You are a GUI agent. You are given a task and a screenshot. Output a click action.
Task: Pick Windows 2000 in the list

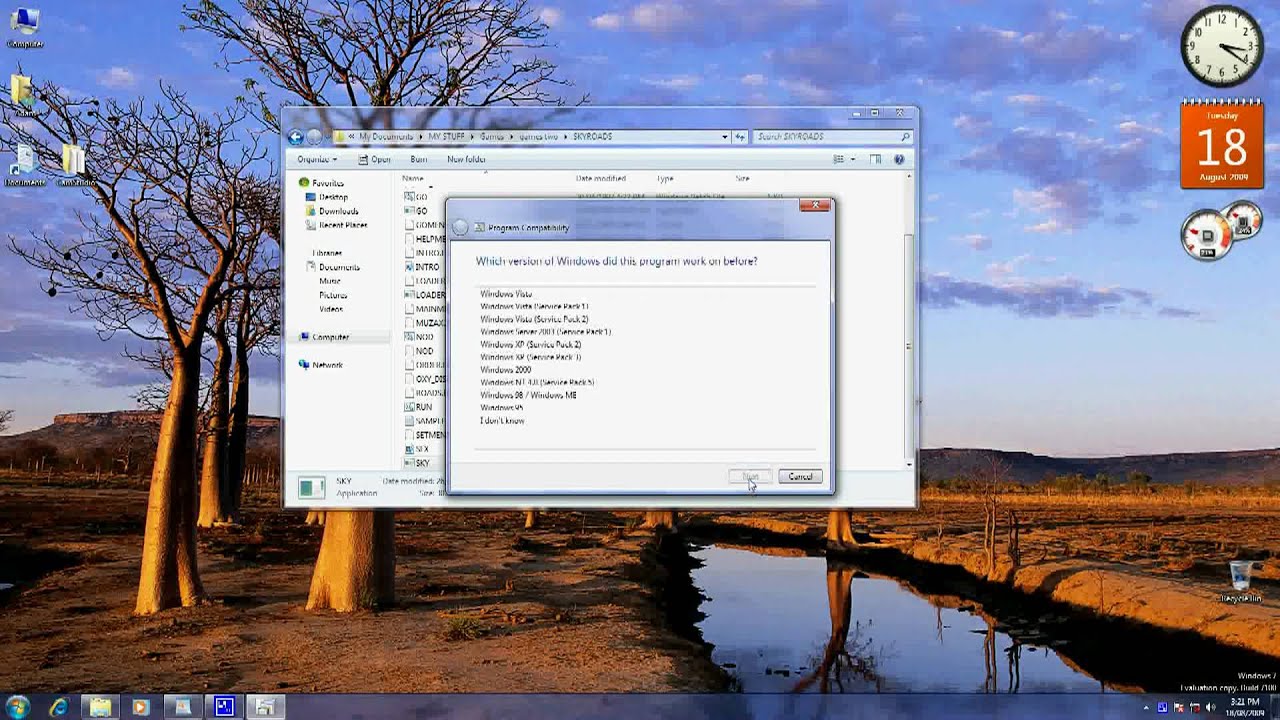[506, 370]
